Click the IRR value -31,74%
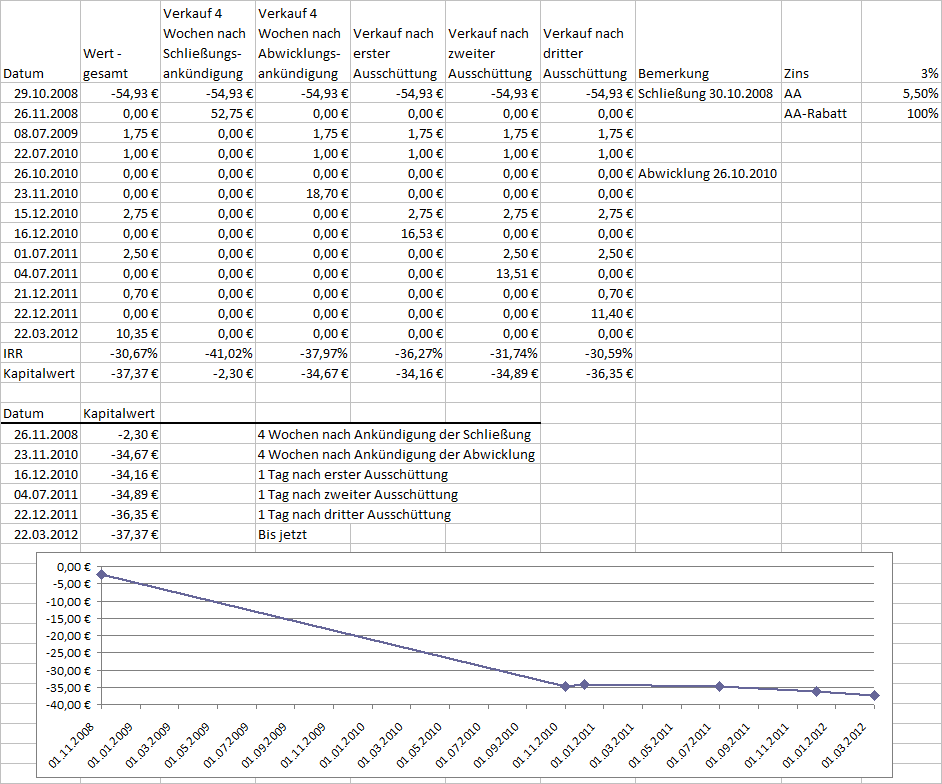942x784 pixels. [x=493, y=353]
